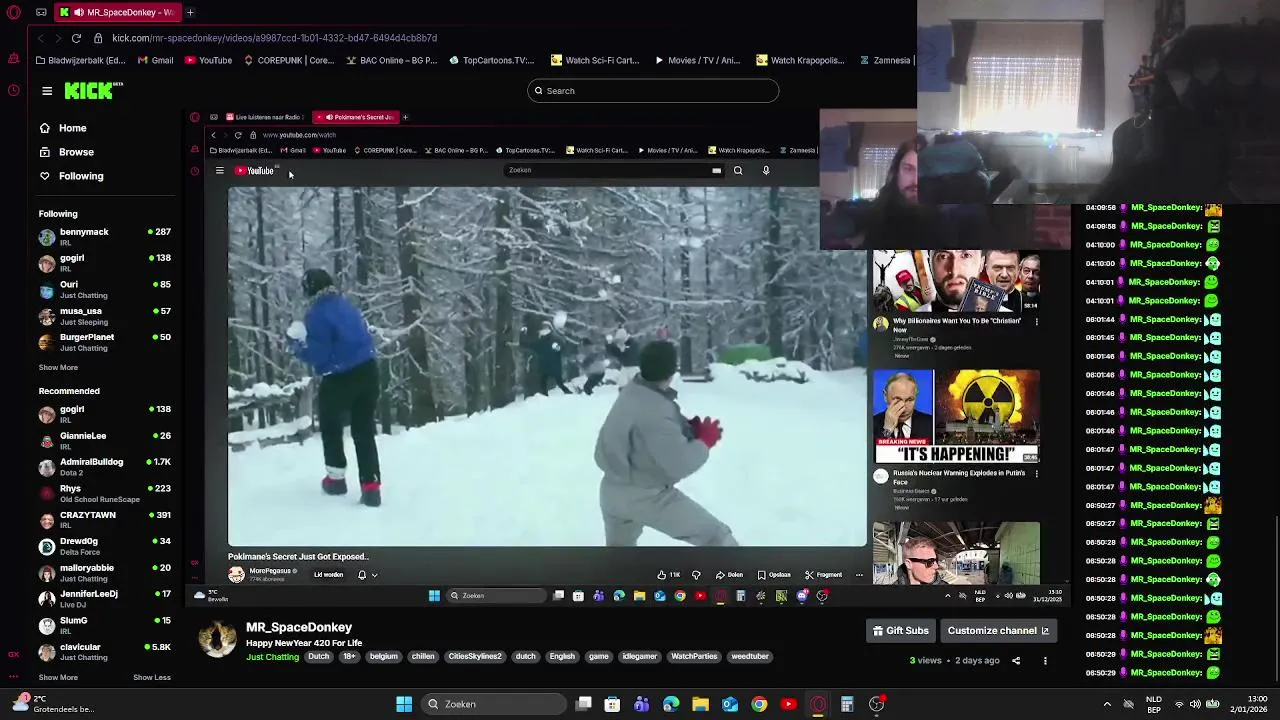Viewport: 1280px width, 720px height.
Task: Click the Gift Subs button
Action: click(x=901, y=631)
